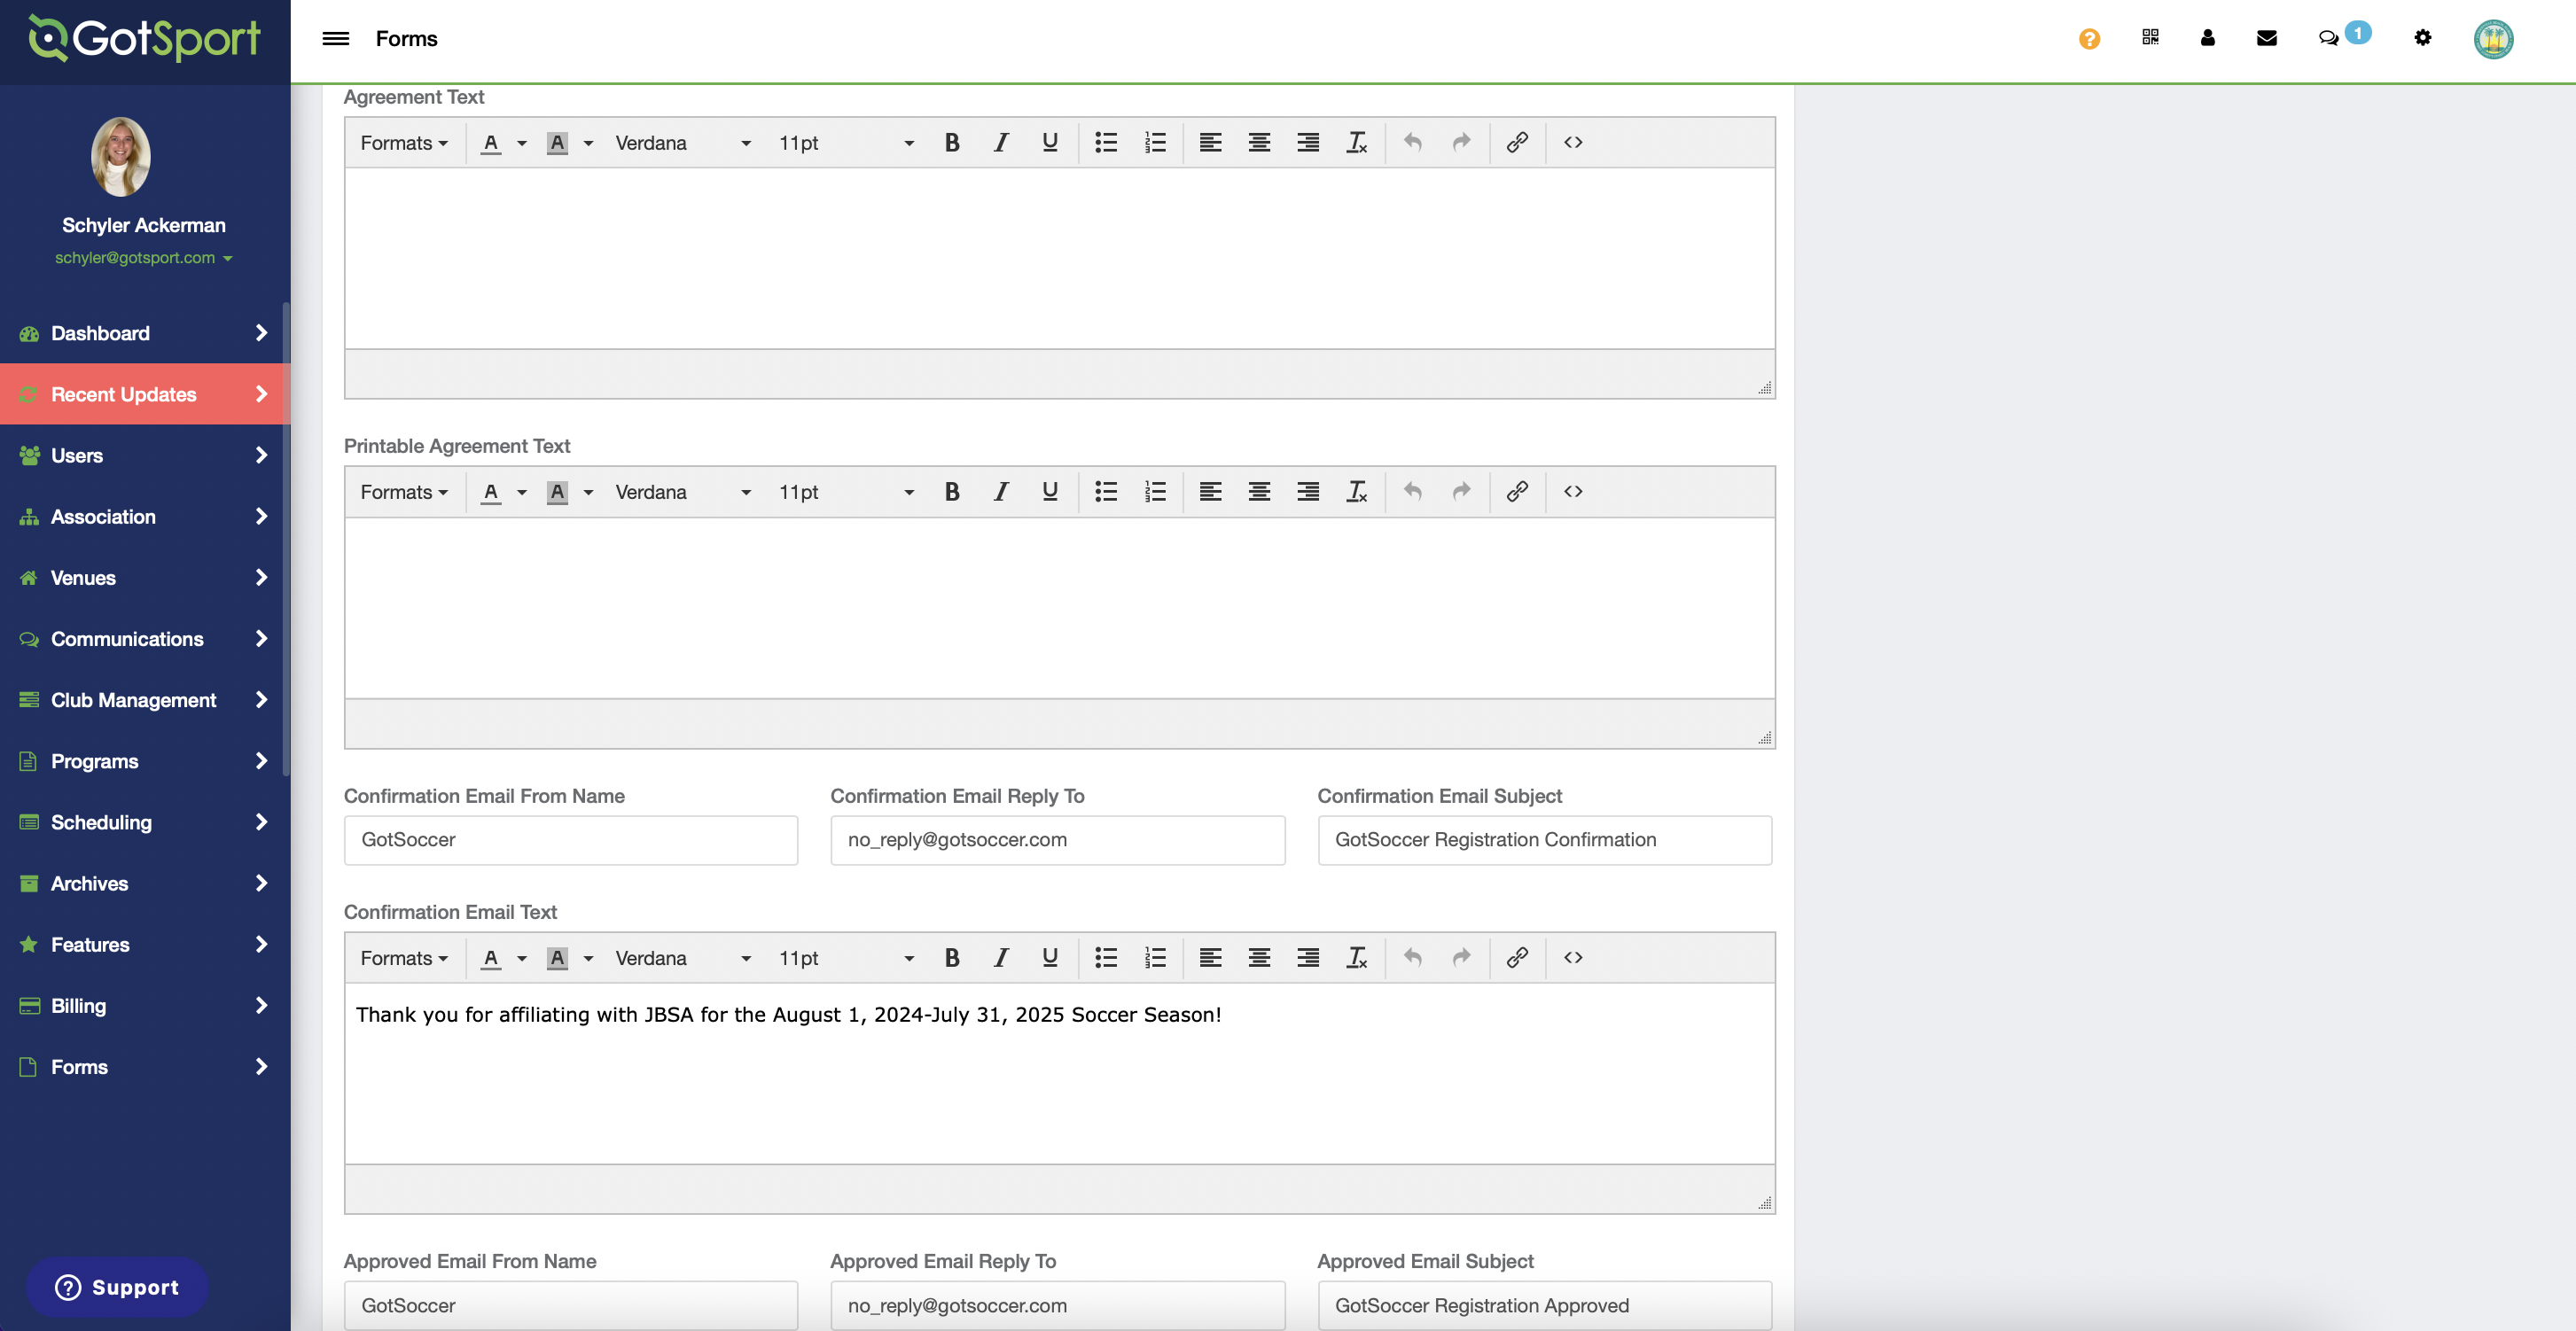Open the QR code icon in header
Screen dimensions: 2576x1331
2150,37
